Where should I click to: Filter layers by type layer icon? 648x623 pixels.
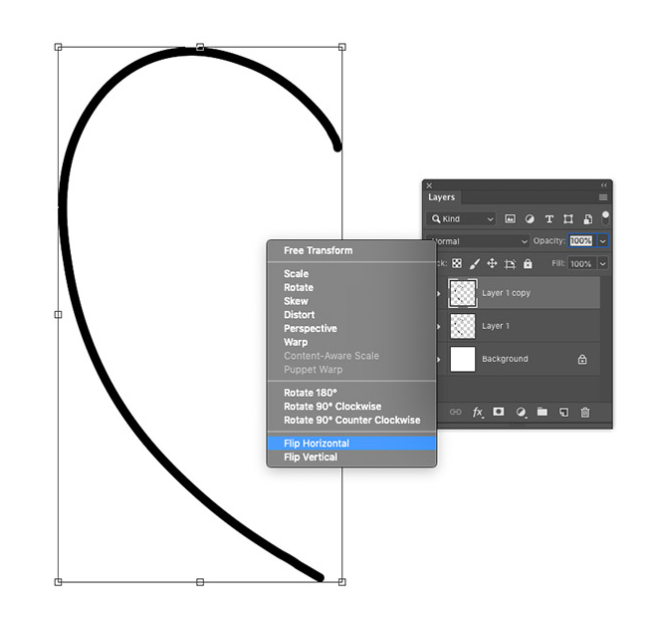point(549,219)
